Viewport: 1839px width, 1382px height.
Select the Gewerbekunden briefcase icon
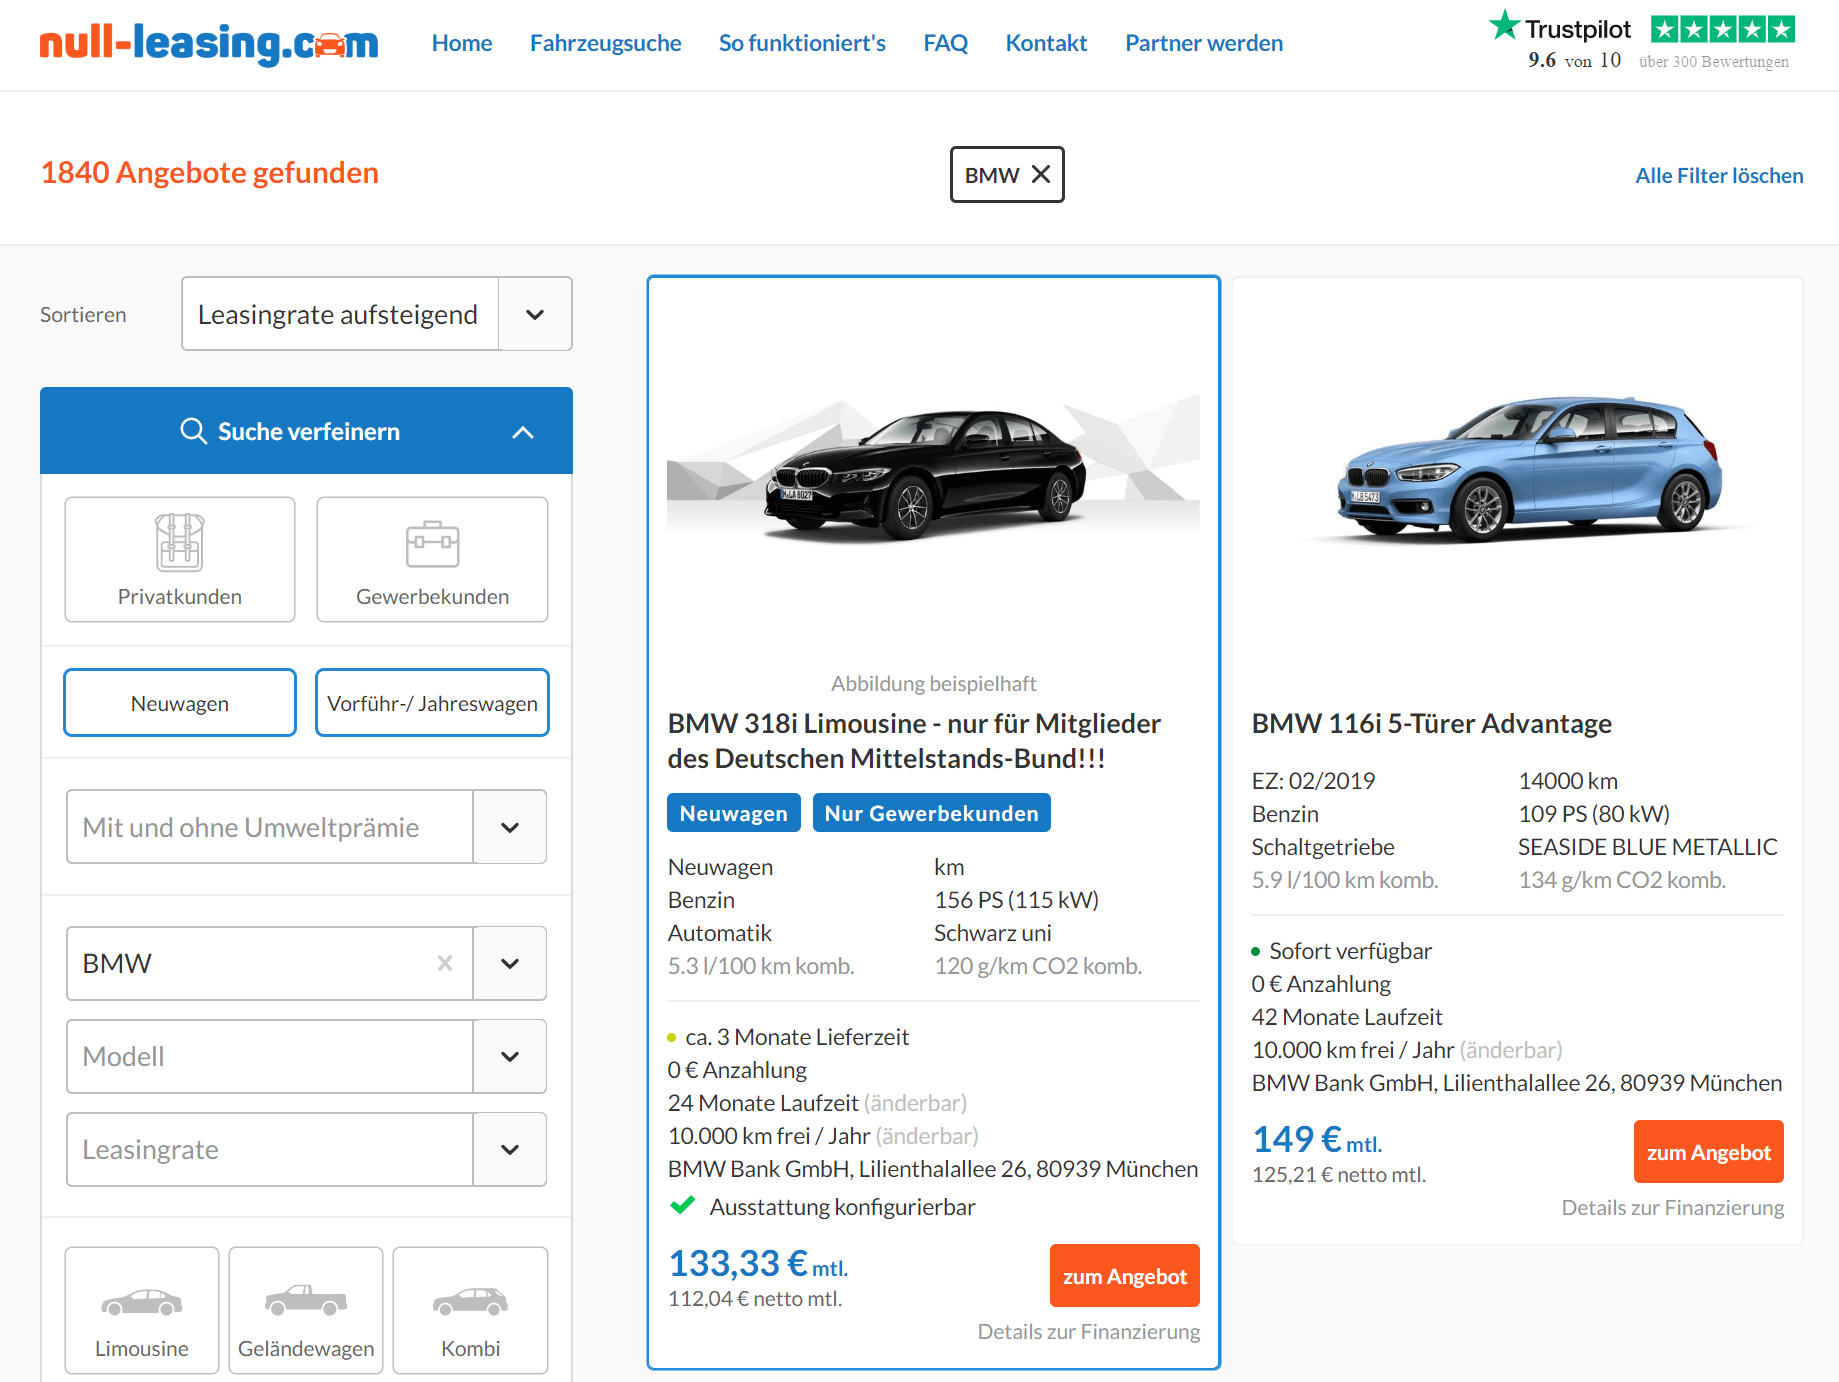click(433, 544)
